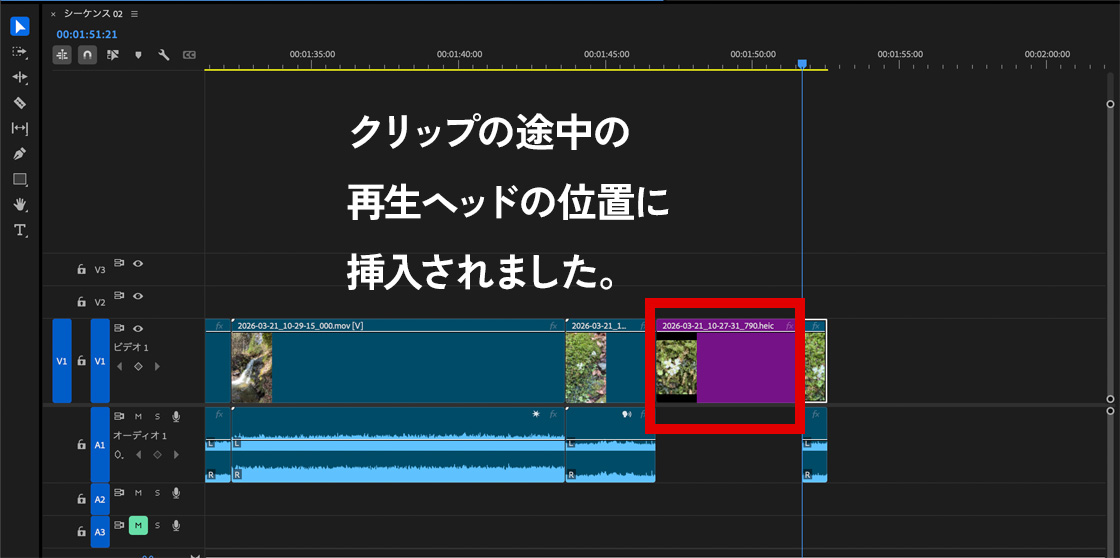The image size is (1120, 558).
Task: Toggle lock on track V2
Action: 81,302
